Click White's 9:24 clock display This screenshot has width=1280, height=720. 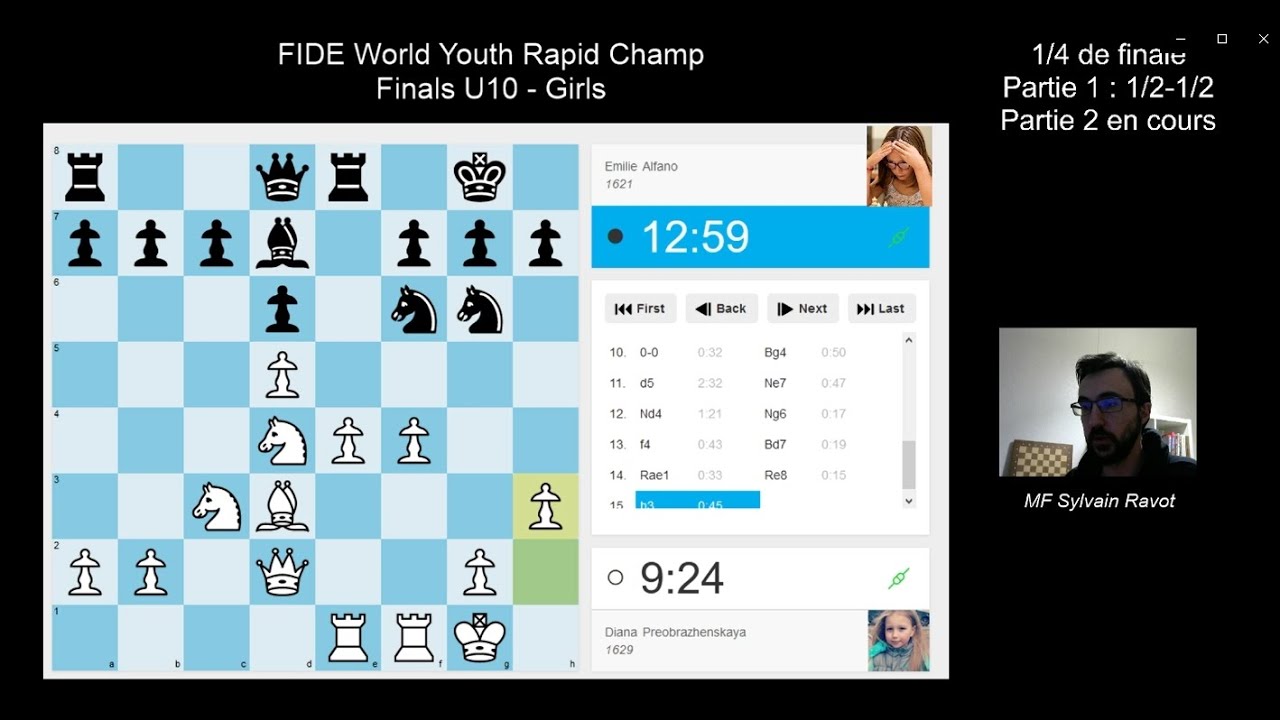pos(682,578)
